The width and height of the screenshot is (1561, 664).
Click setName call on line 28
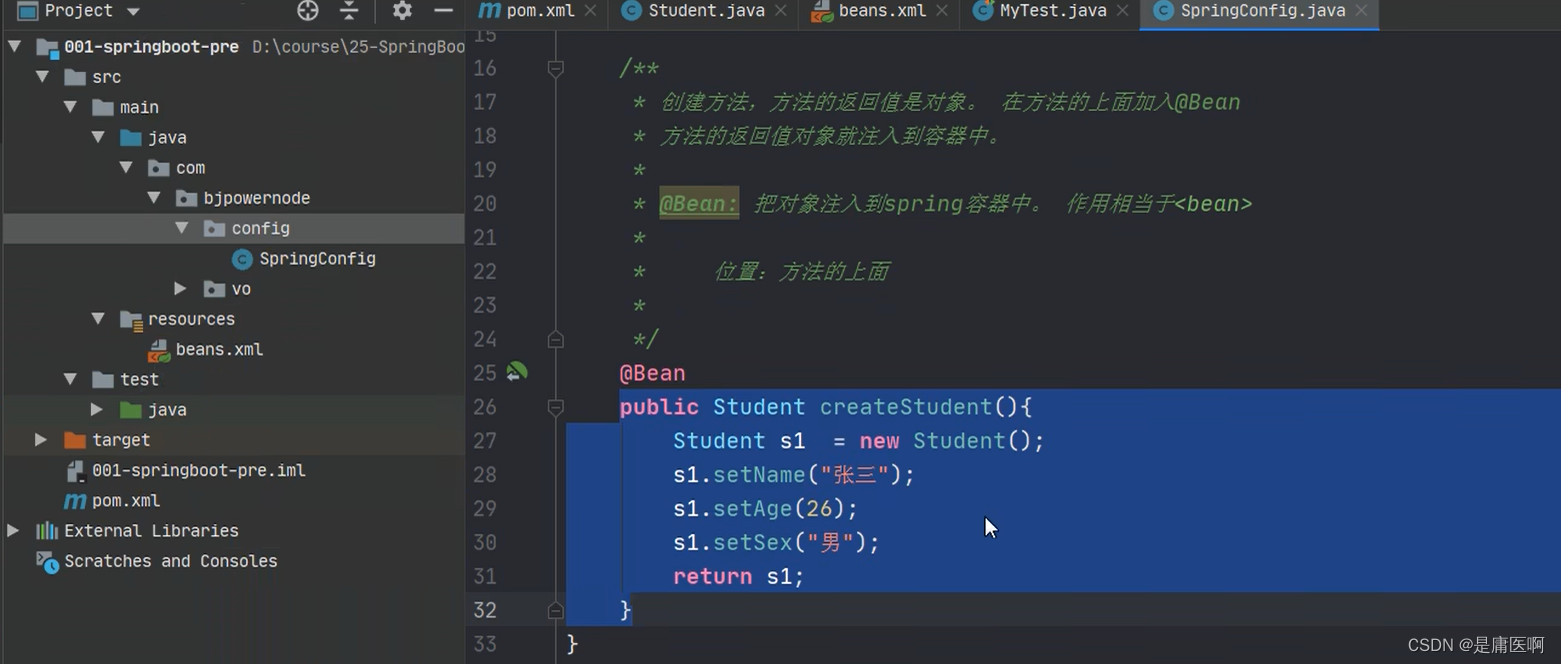pos(759,475)
